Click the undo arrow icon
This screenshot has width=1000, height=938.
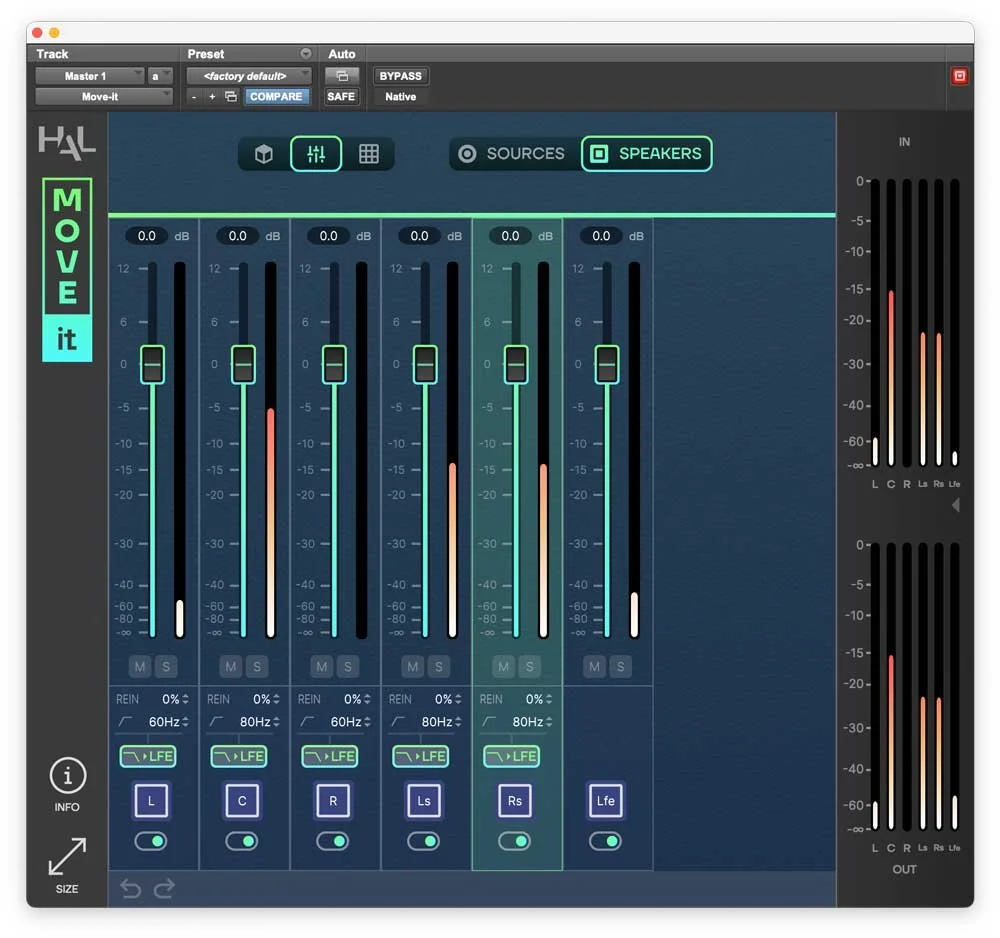(130, 888)
